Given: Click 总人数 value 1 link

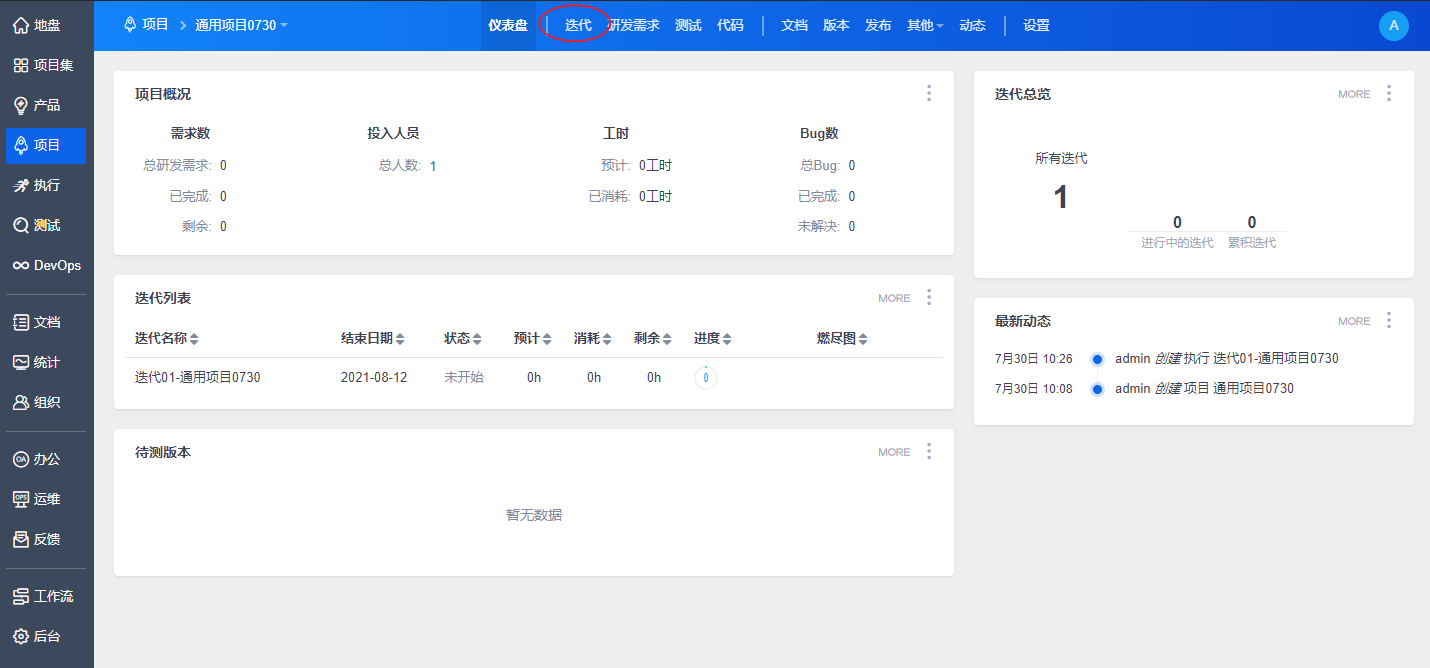Looking at the screenshot, I should coord(433,166).
